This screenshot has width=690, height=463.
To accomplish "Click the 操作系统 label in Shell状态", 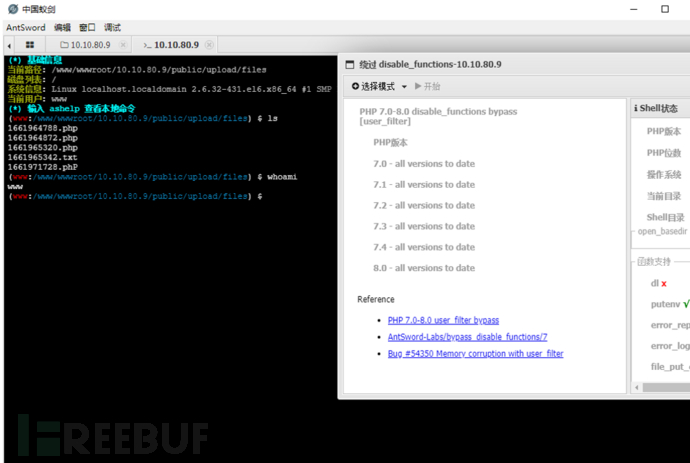I will click(664, 175).
